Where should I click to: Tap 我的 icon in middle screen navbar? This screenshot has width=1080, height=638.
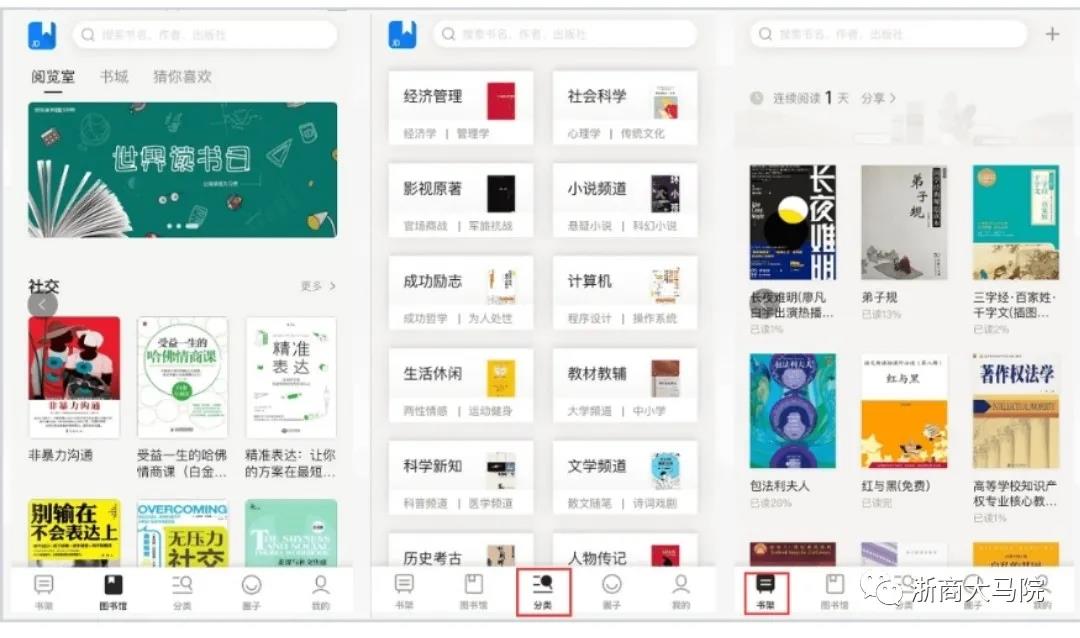pyautogui.click(x=681, y=591)
